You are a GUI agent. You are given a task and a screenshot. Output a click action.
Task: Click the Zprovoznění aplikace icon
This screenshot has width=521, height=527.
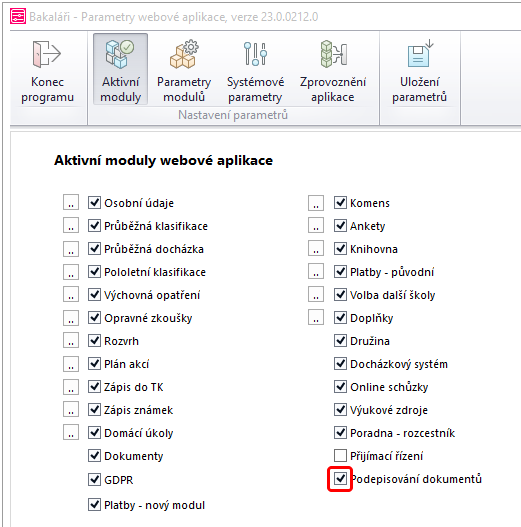333,54
